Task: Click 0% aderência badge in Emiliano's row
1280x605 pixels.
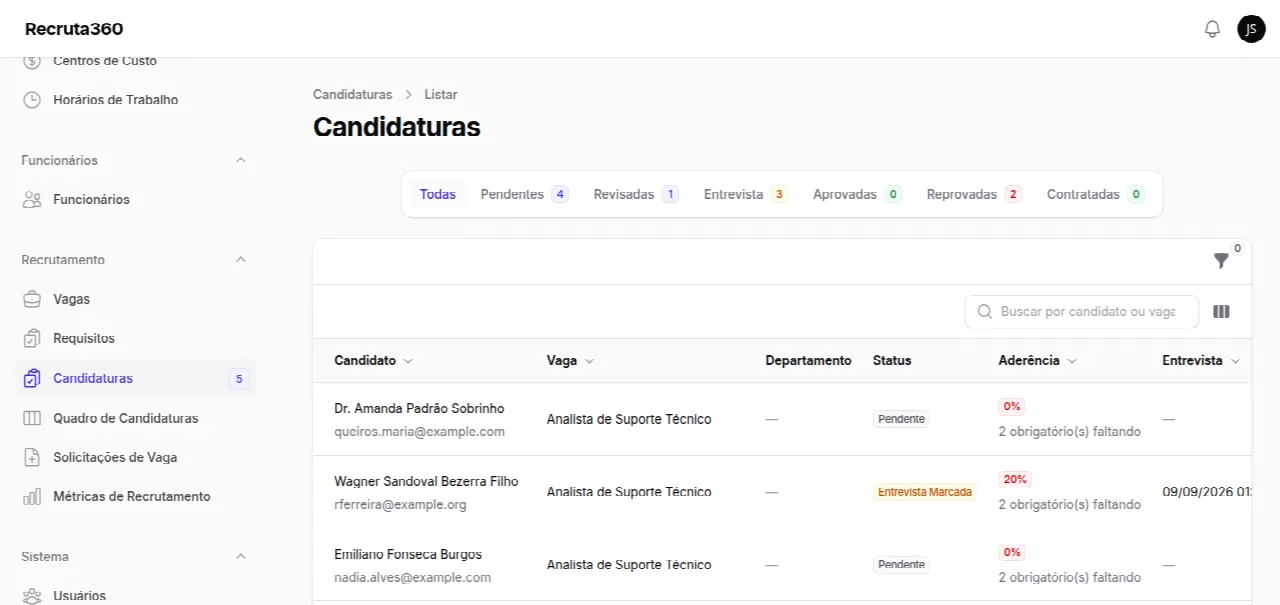Action: click(x=1011, y=553)
